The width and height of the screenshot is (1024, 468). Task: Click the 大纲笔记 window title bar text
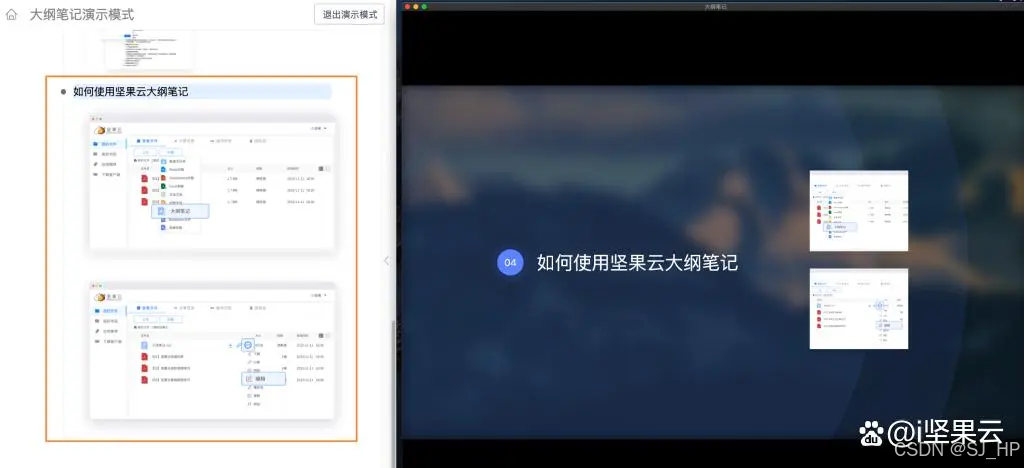tap(715, 7)
